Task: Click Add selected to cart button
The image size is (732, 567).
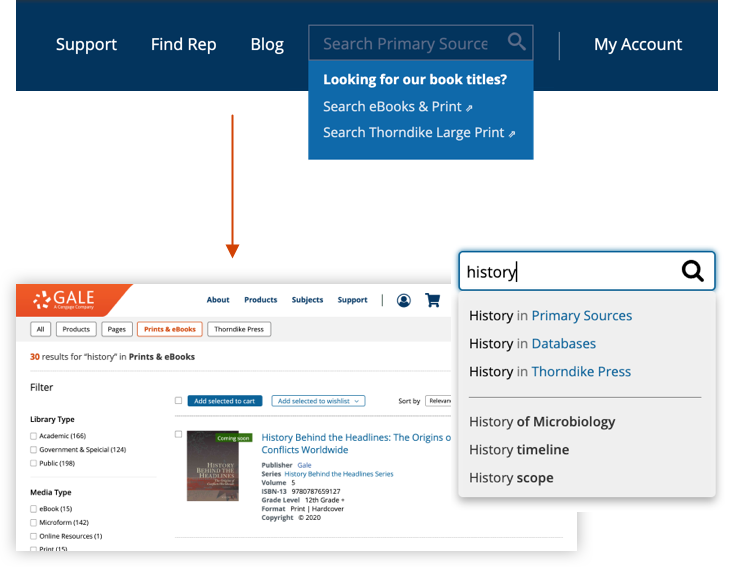Action: pyautogui.click(x=225, y=401)
